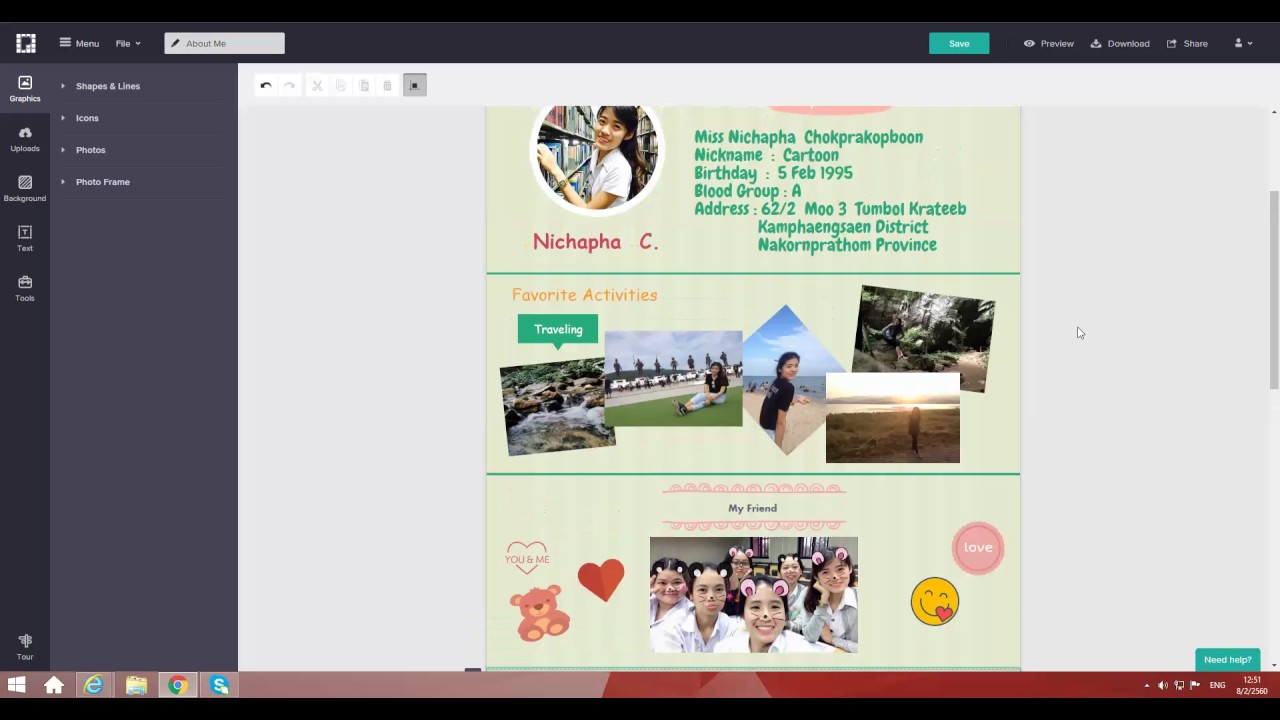
Task: Select the teddy bear graphic
Action: click(540, 613)
